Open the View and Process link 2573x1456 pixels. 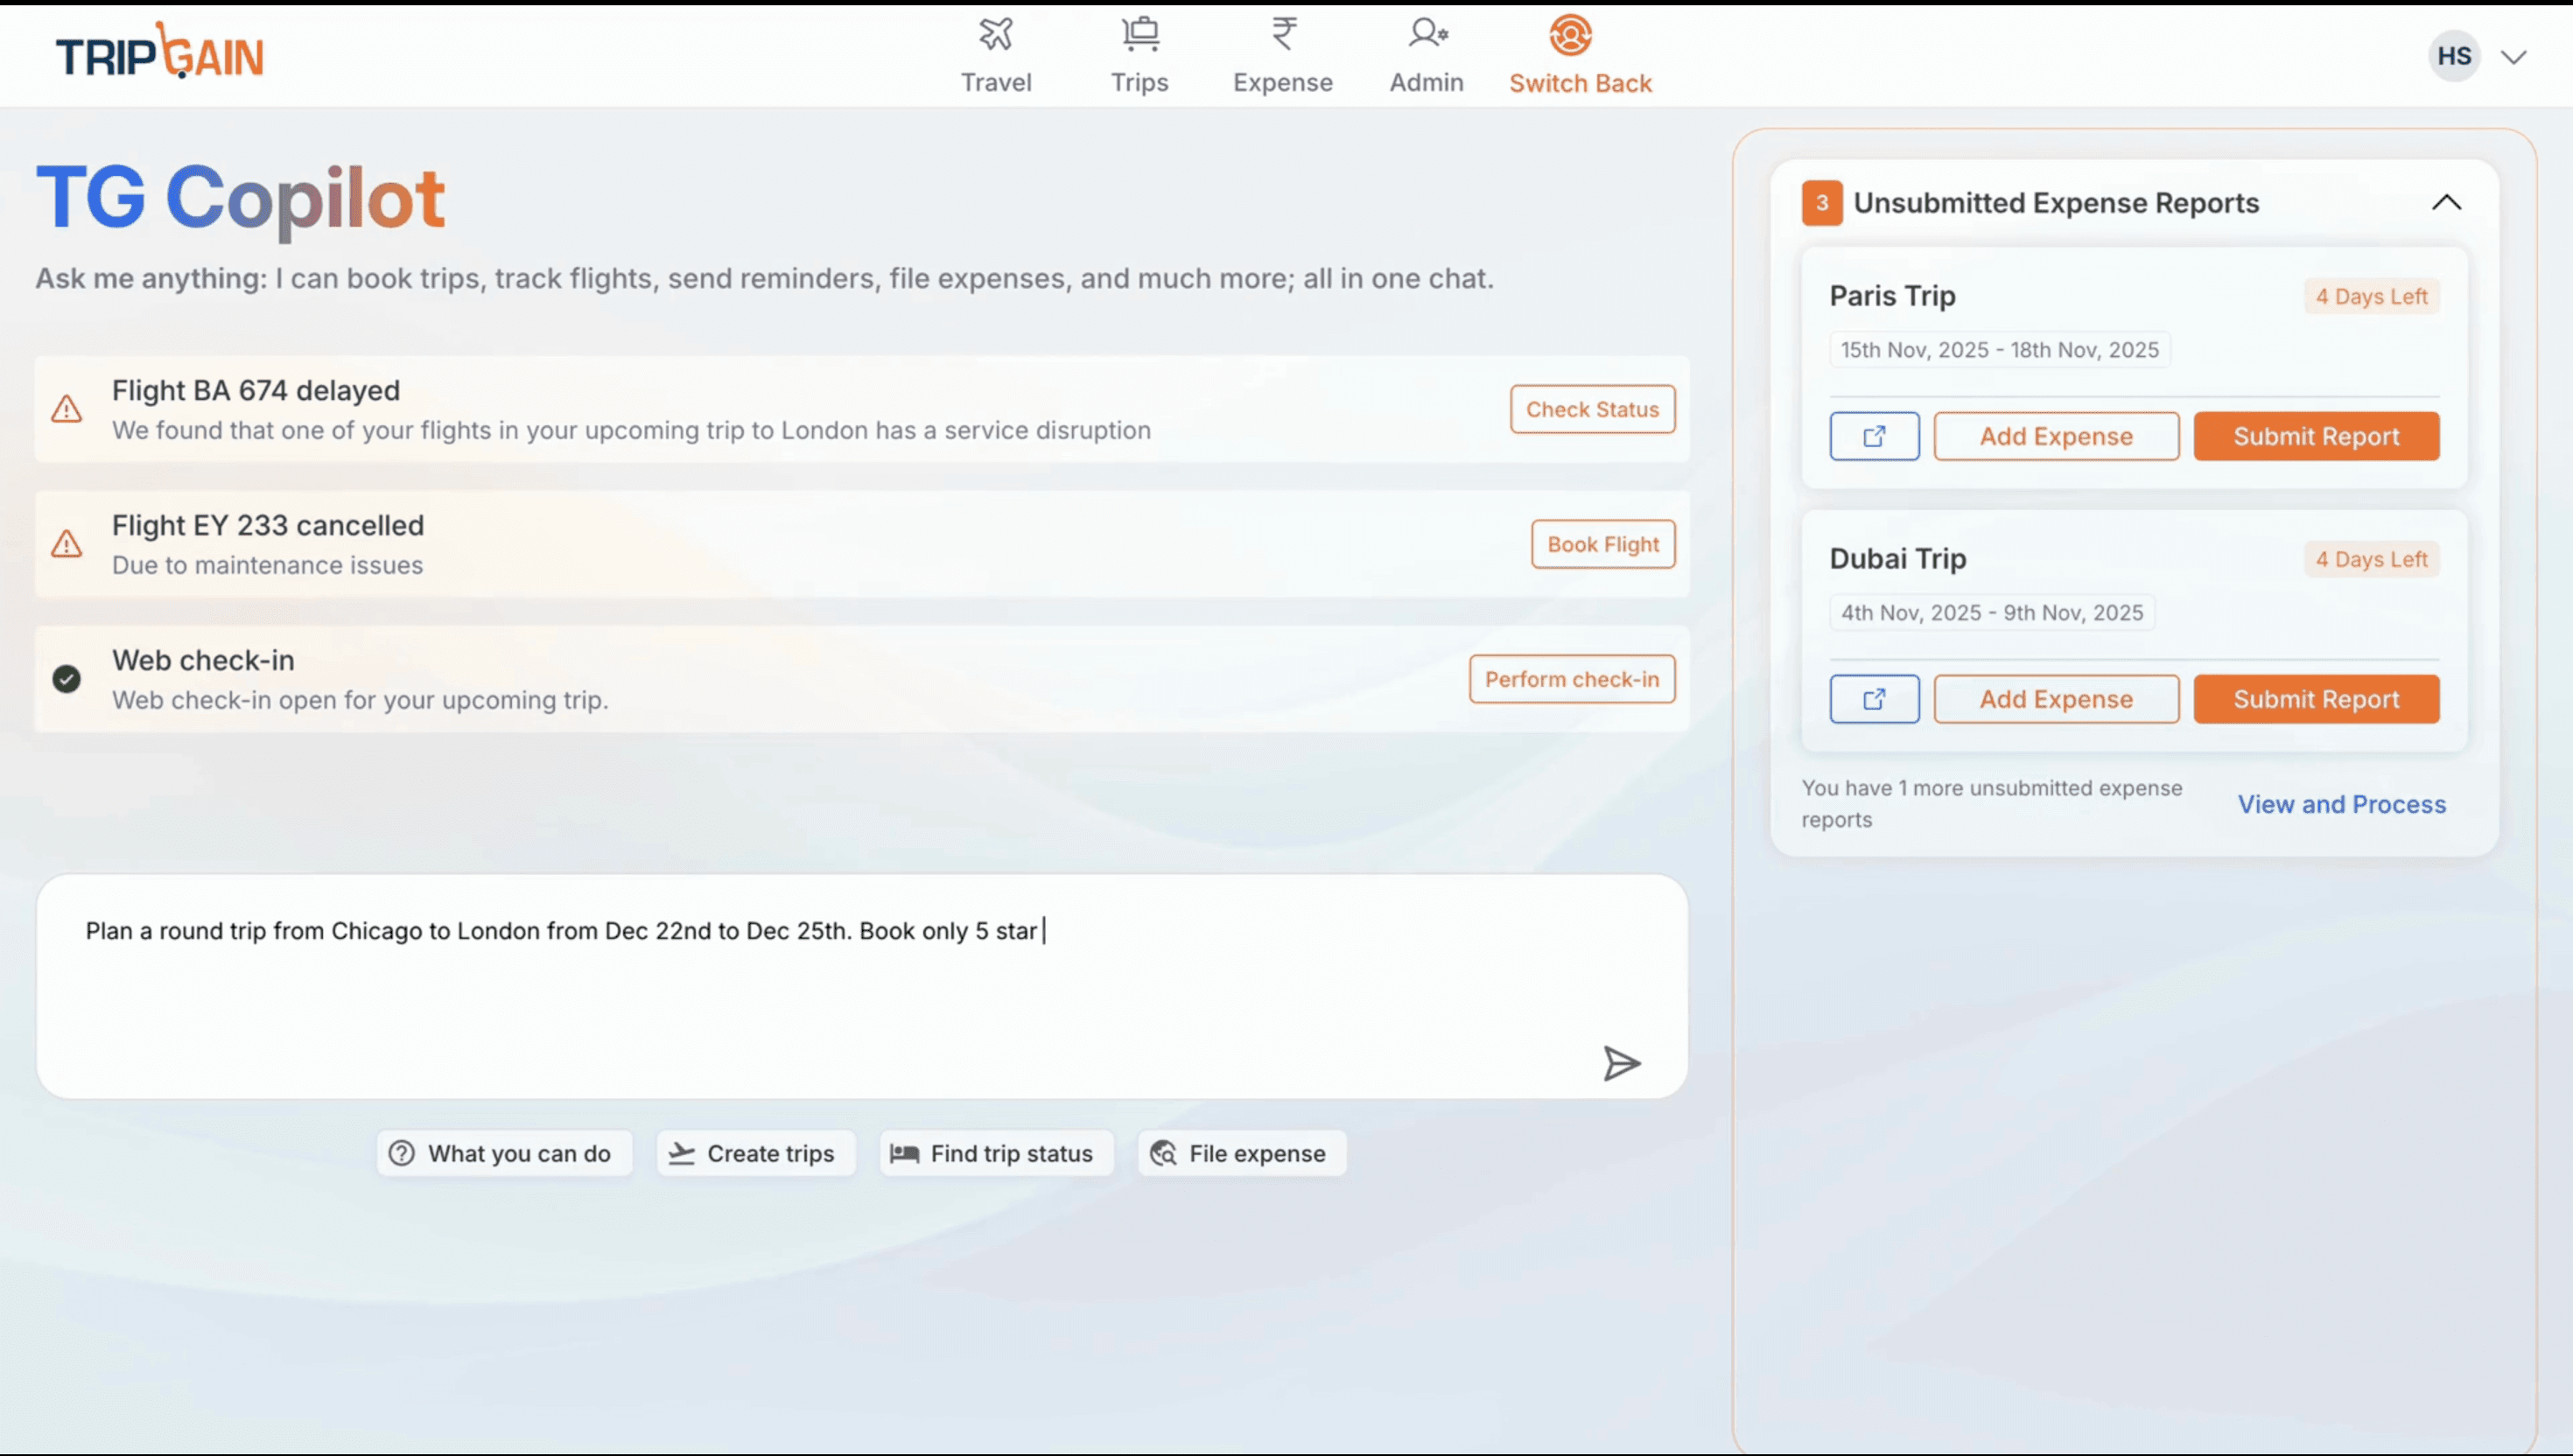point(2341,804)
